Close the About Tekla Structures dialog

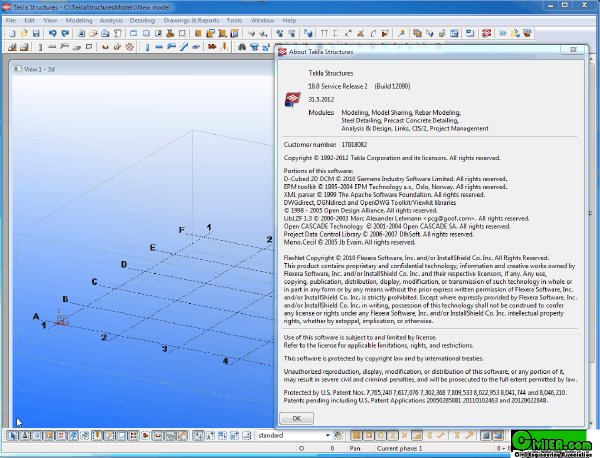573,50
